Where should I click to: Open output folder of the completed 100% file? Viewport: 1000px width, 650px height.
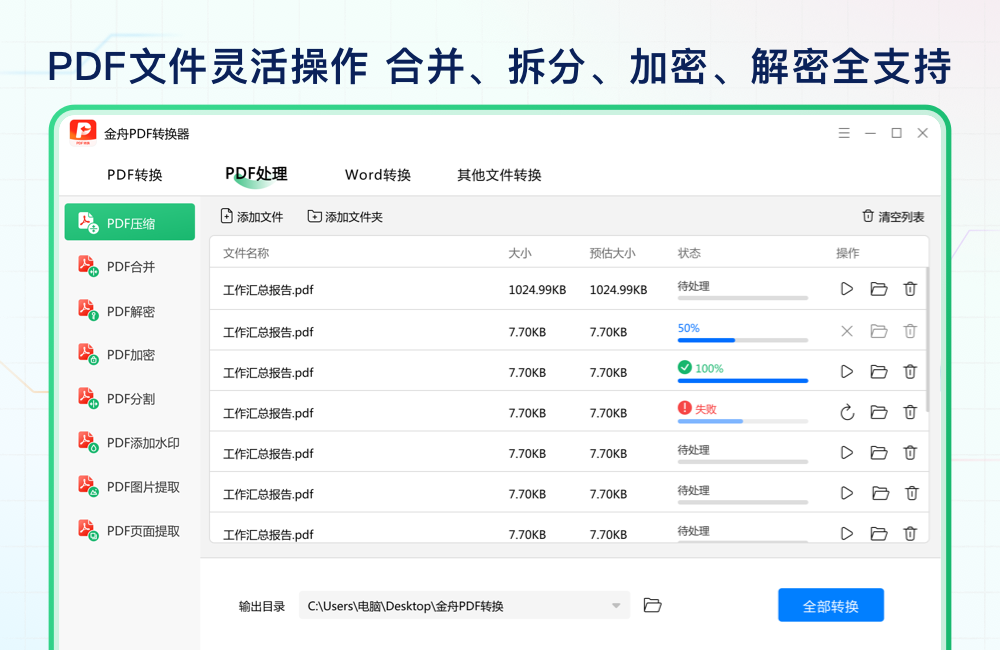coord(878,371)
